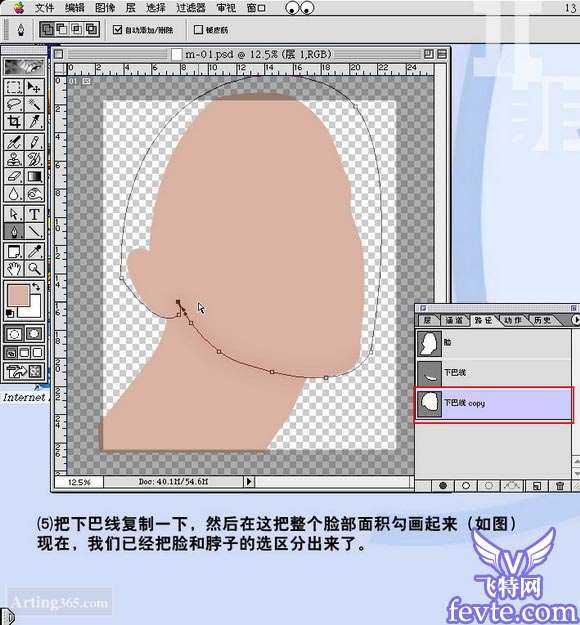Image resolution: width=580 pixels, height=625 pixels.
Task: Swap foreground and background colors arrow
Action: pyautogui.click(x=36, y=287)
